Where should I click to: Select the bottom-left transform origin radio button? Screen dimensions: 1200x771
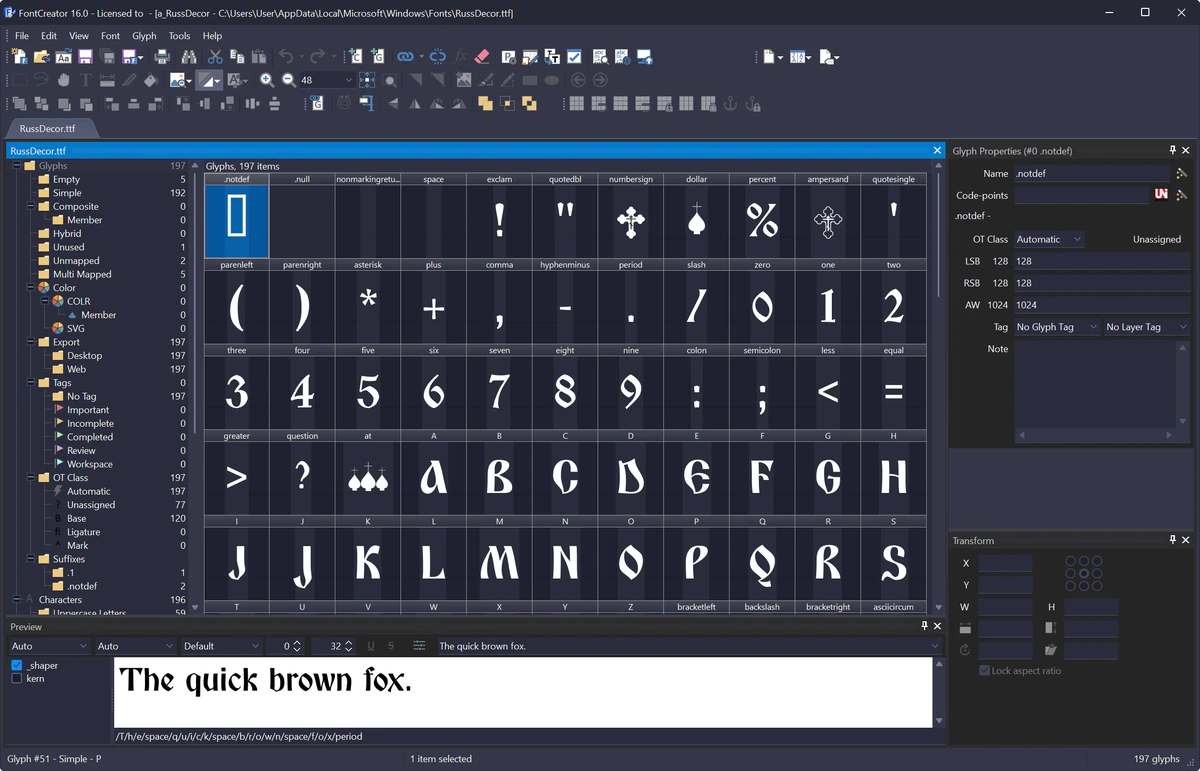point(1071,587)
